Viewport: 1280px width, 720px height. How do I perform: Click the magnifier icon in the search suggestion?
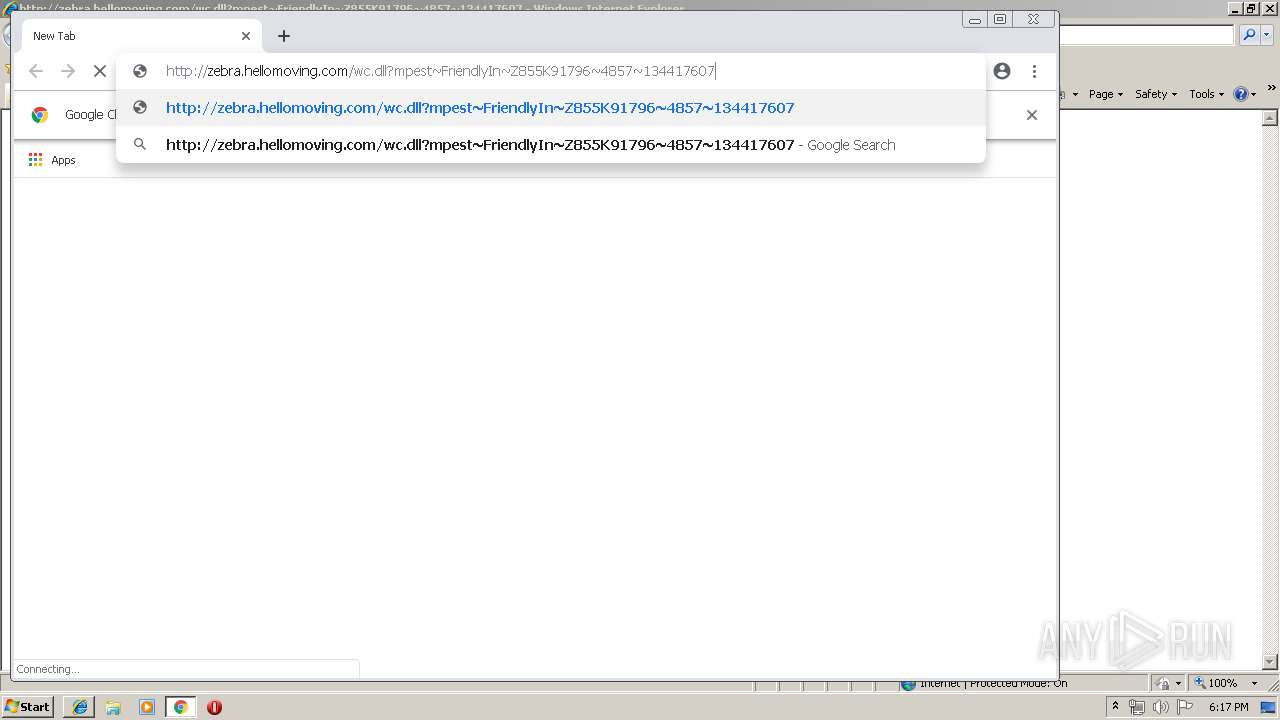[x=140, y=145]
